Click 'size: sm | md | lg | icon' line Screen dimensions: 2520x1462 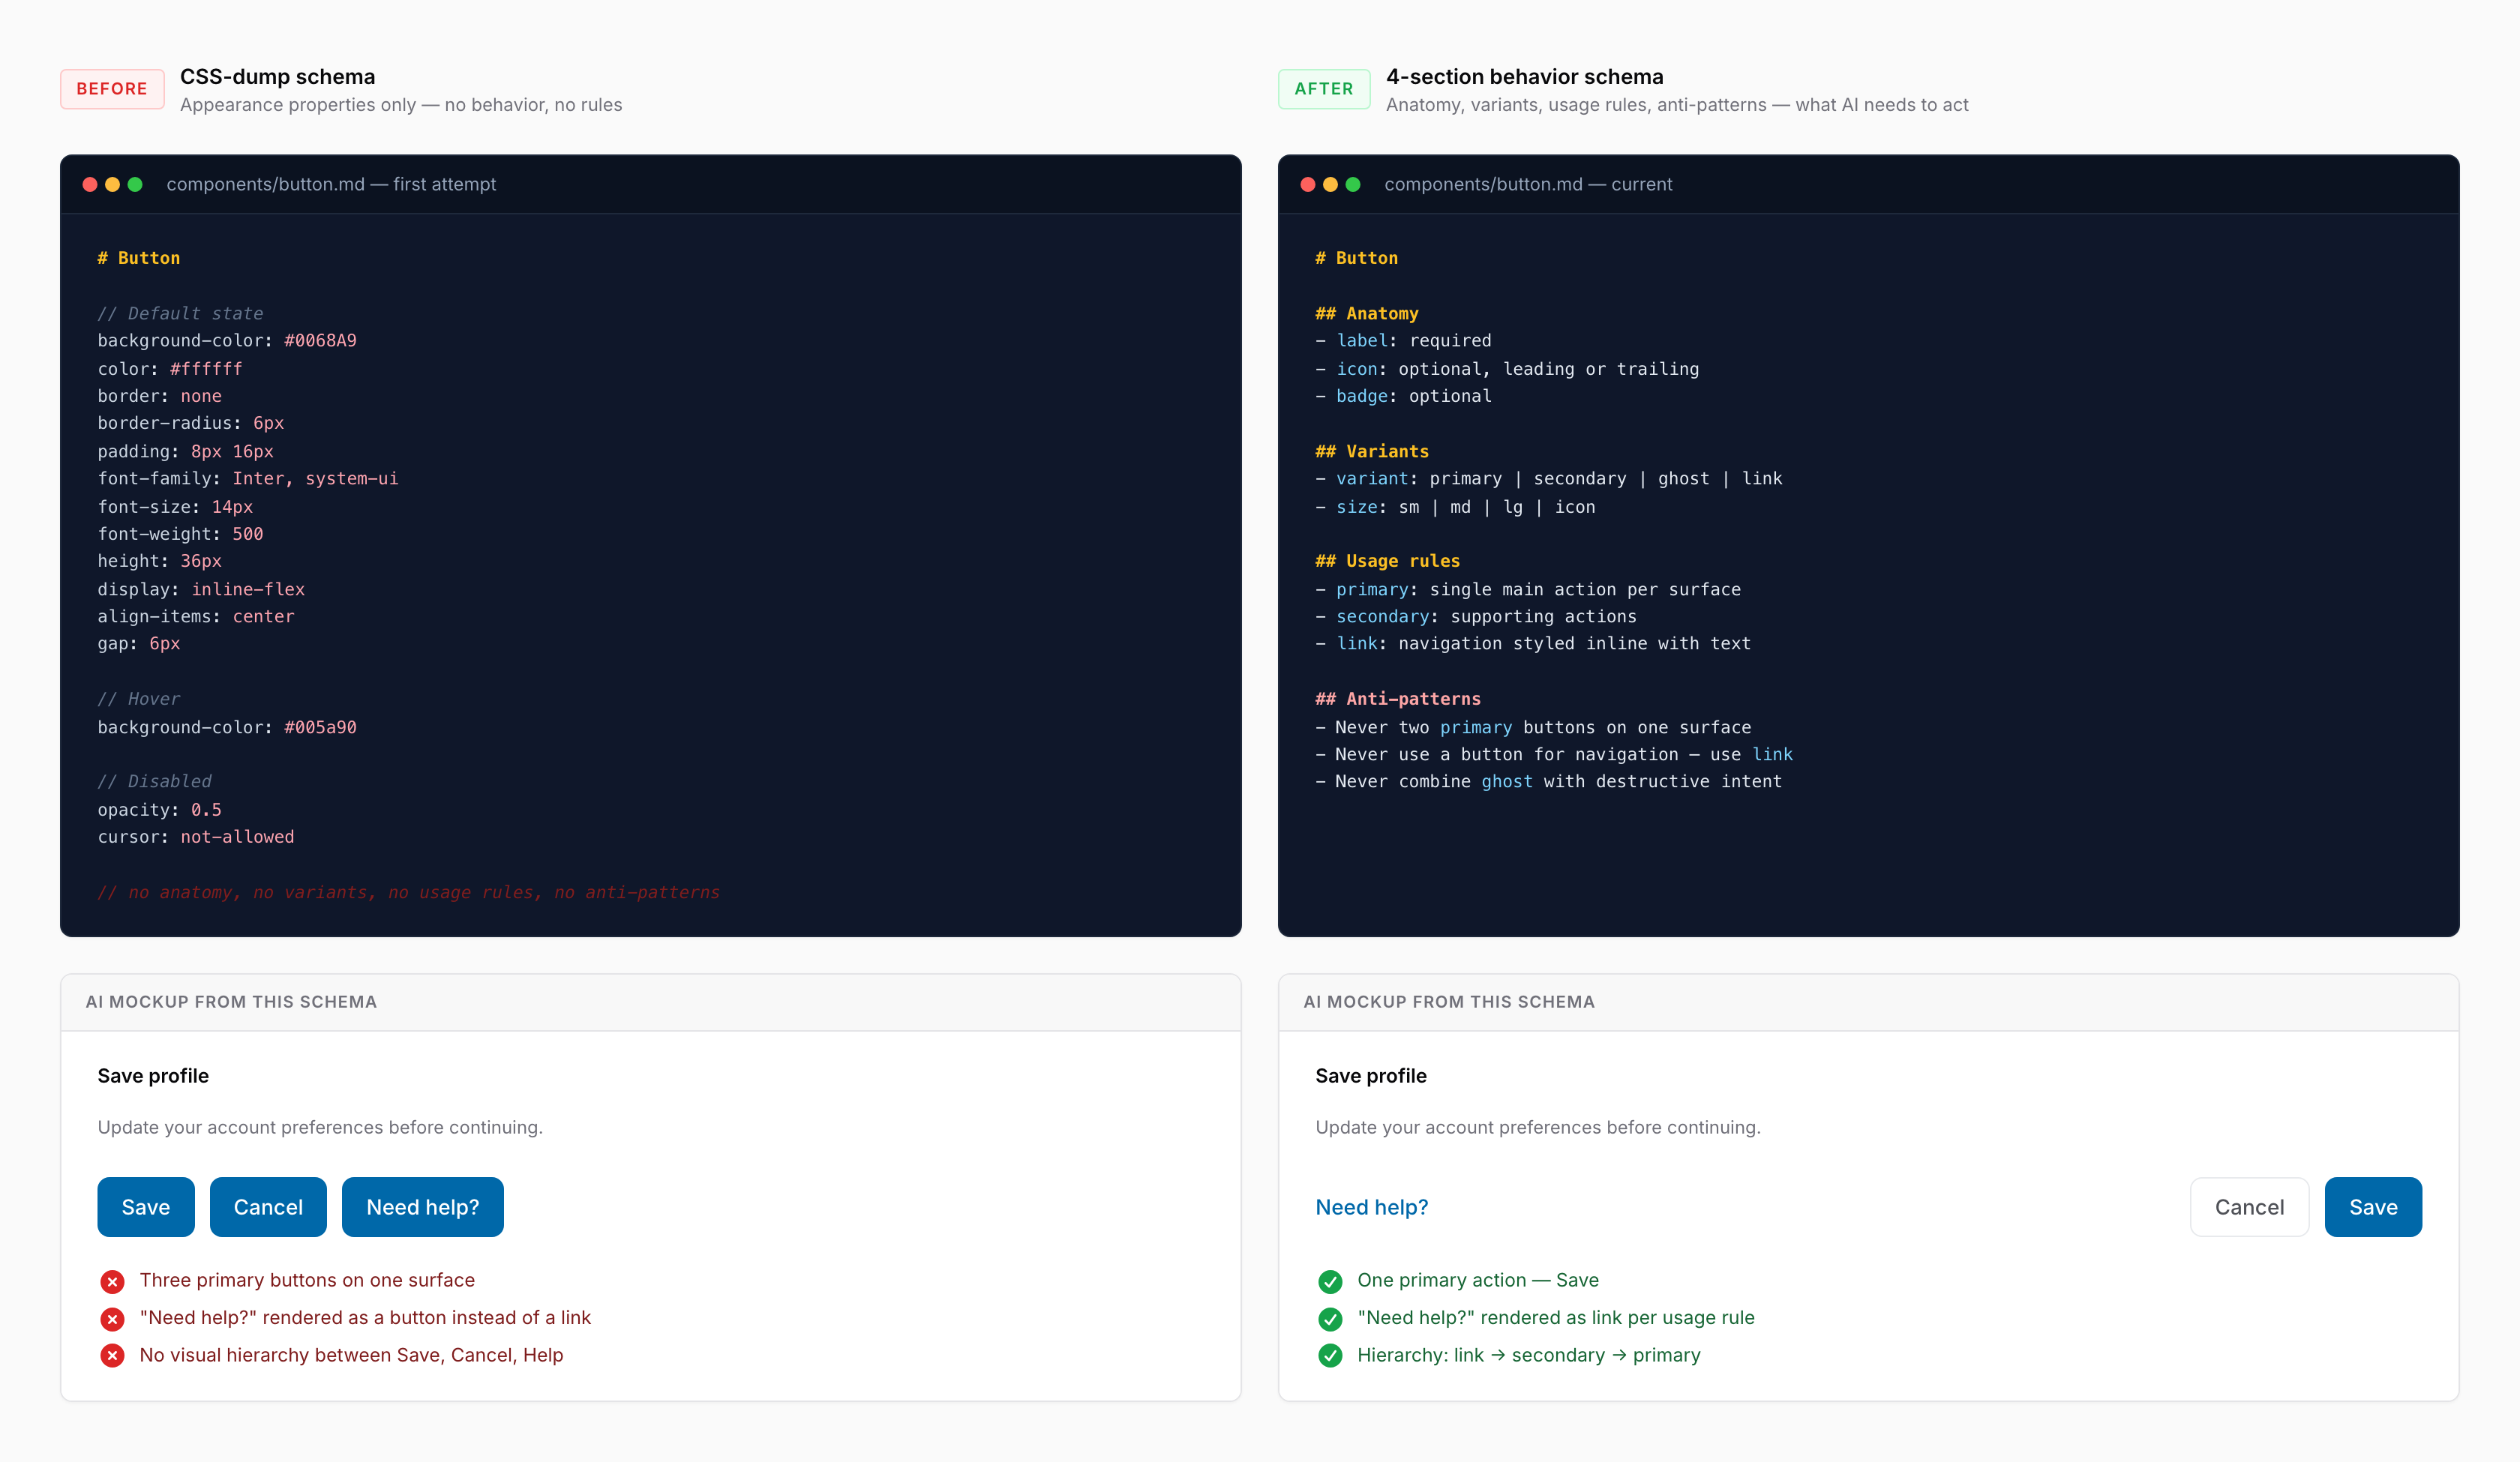[1455, 507]
